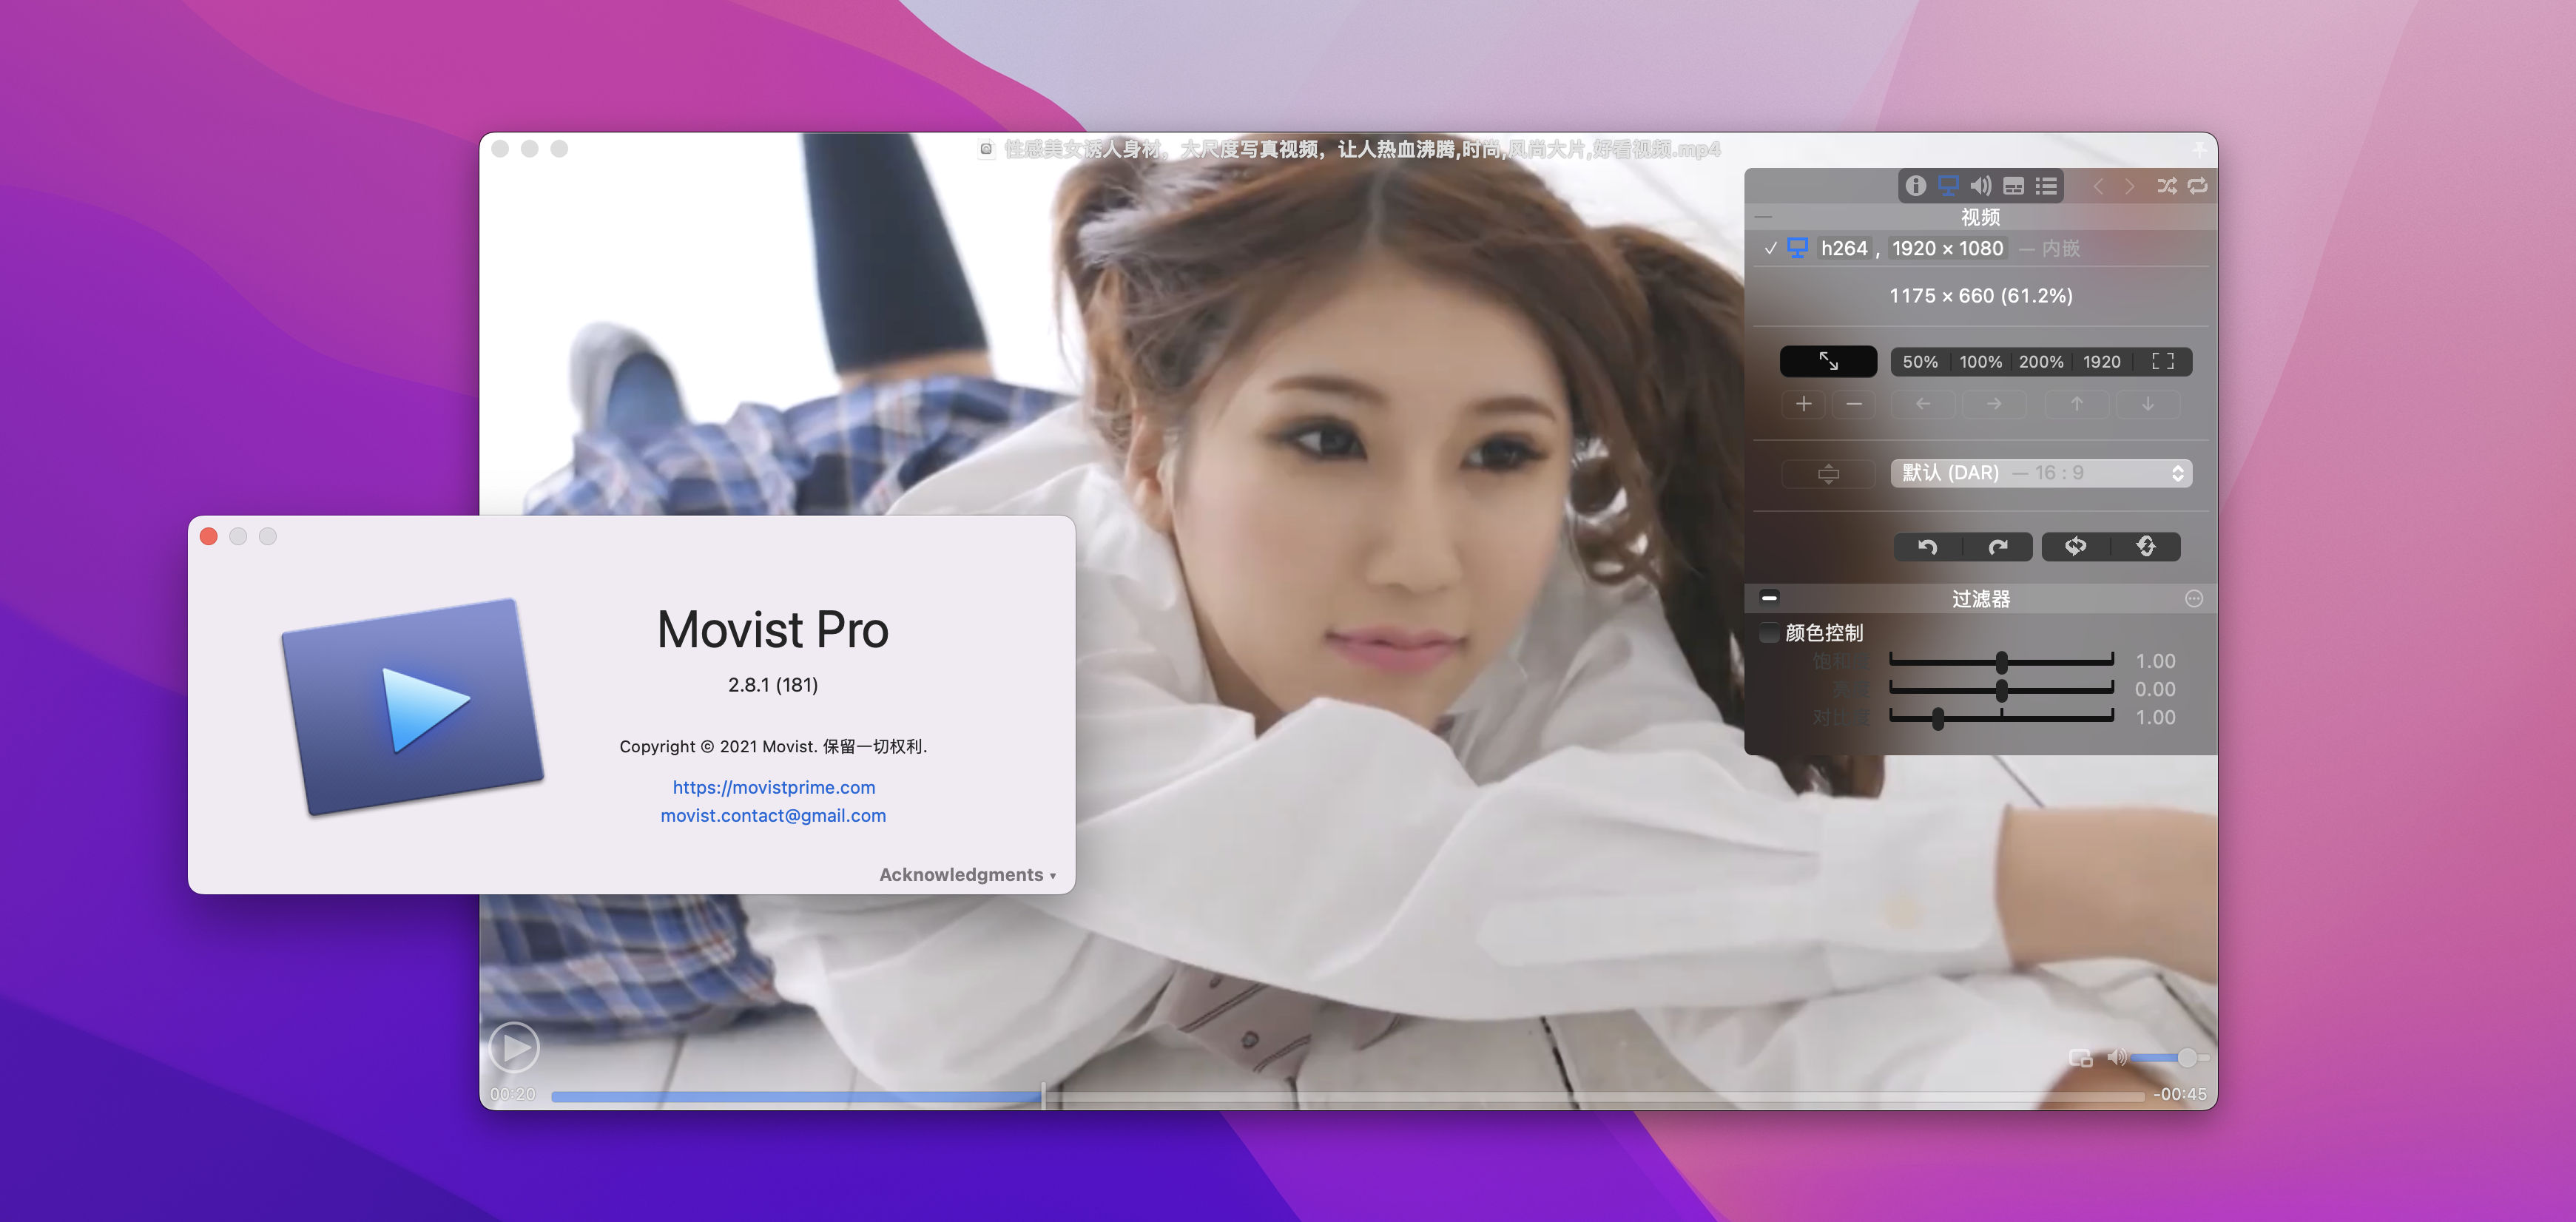Show the playlist tab list icon
Image resolution: width=2576 pixels, height=1222 pixels.
(x=2047, y=186)
